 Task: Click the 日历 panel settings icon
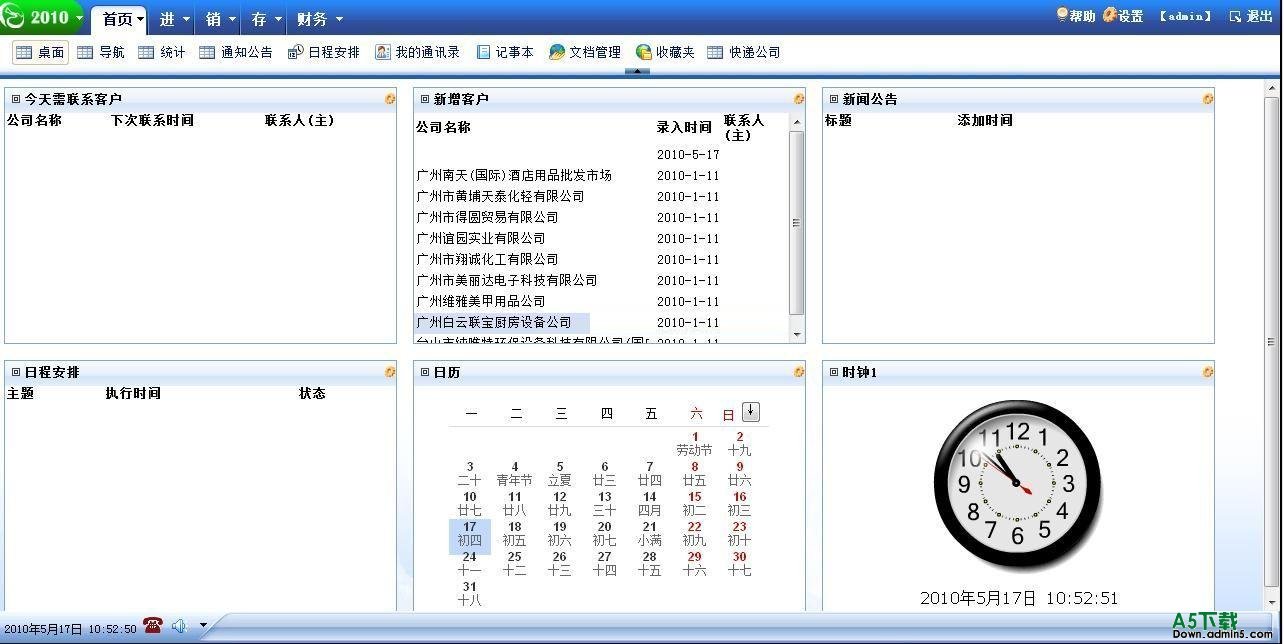(799, 372)
